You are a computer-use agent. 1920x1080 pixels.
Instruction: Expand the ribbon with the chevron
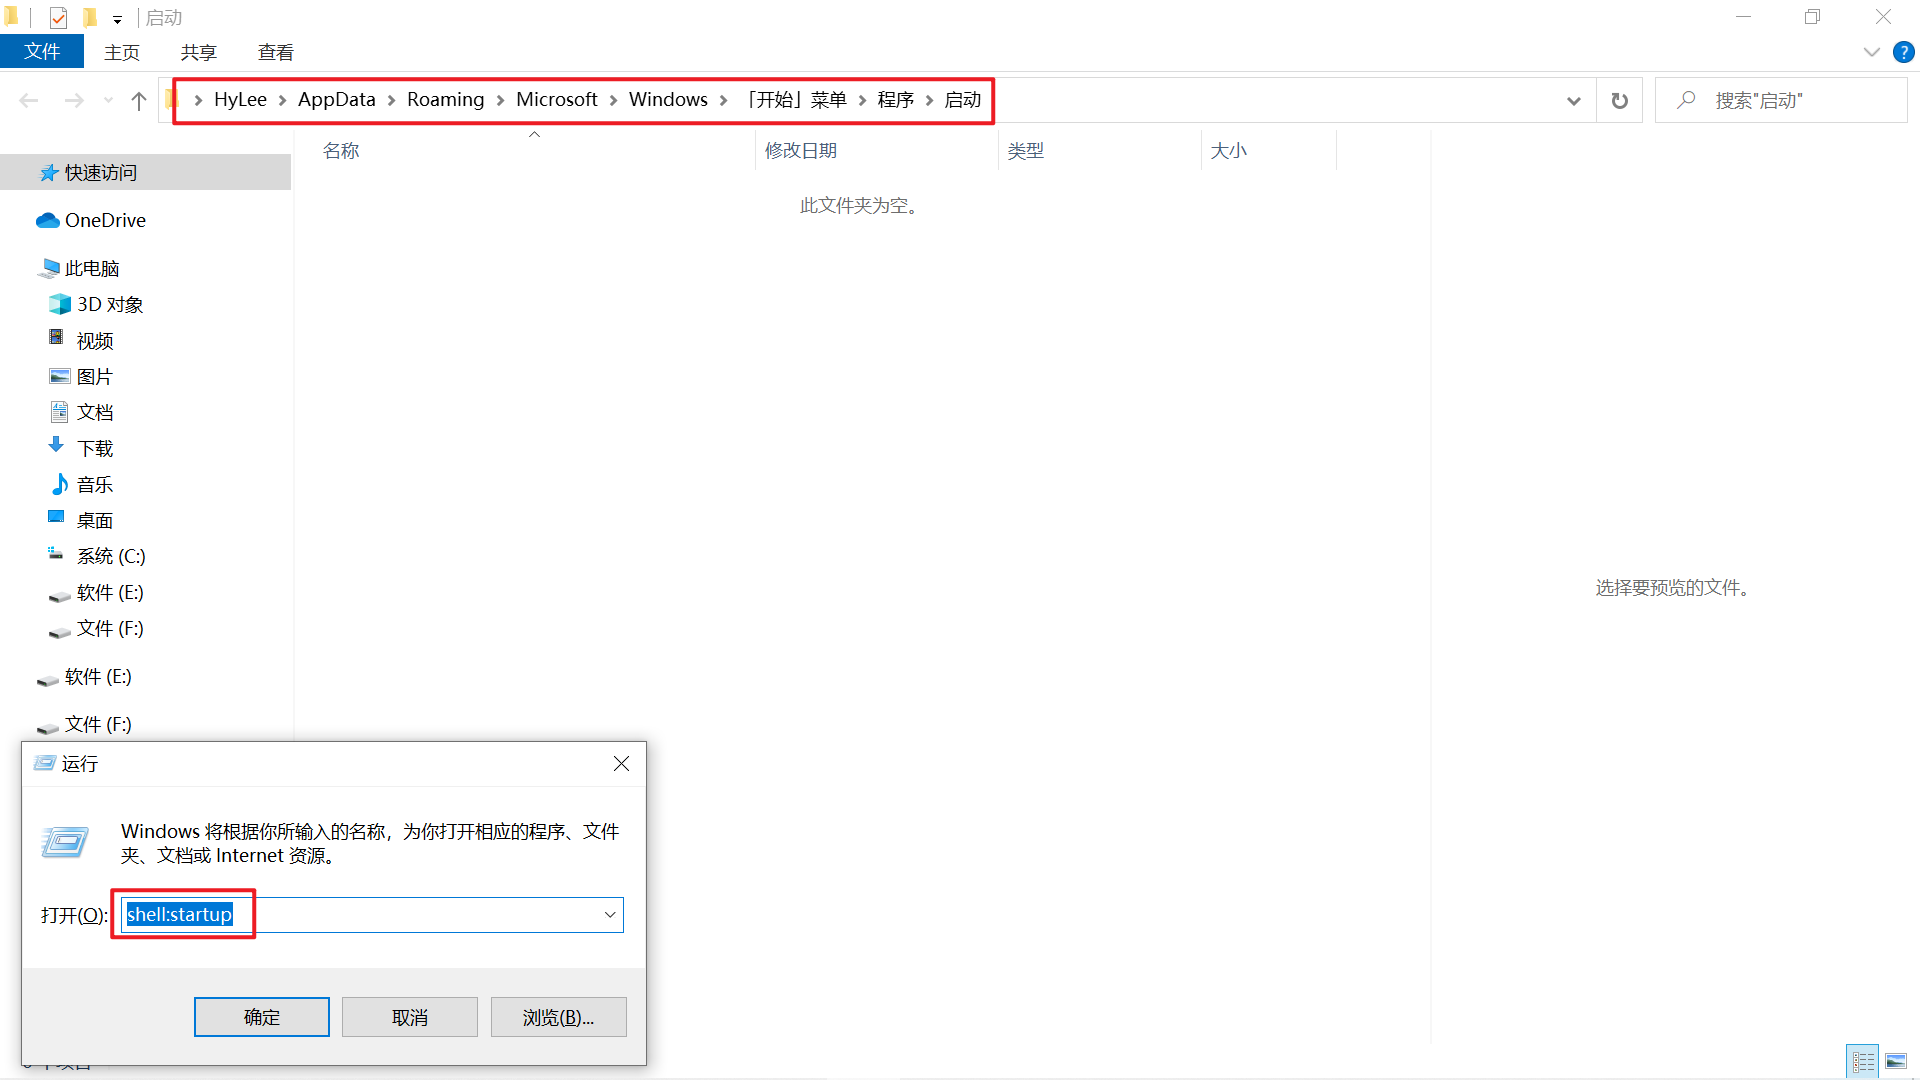1872,52
